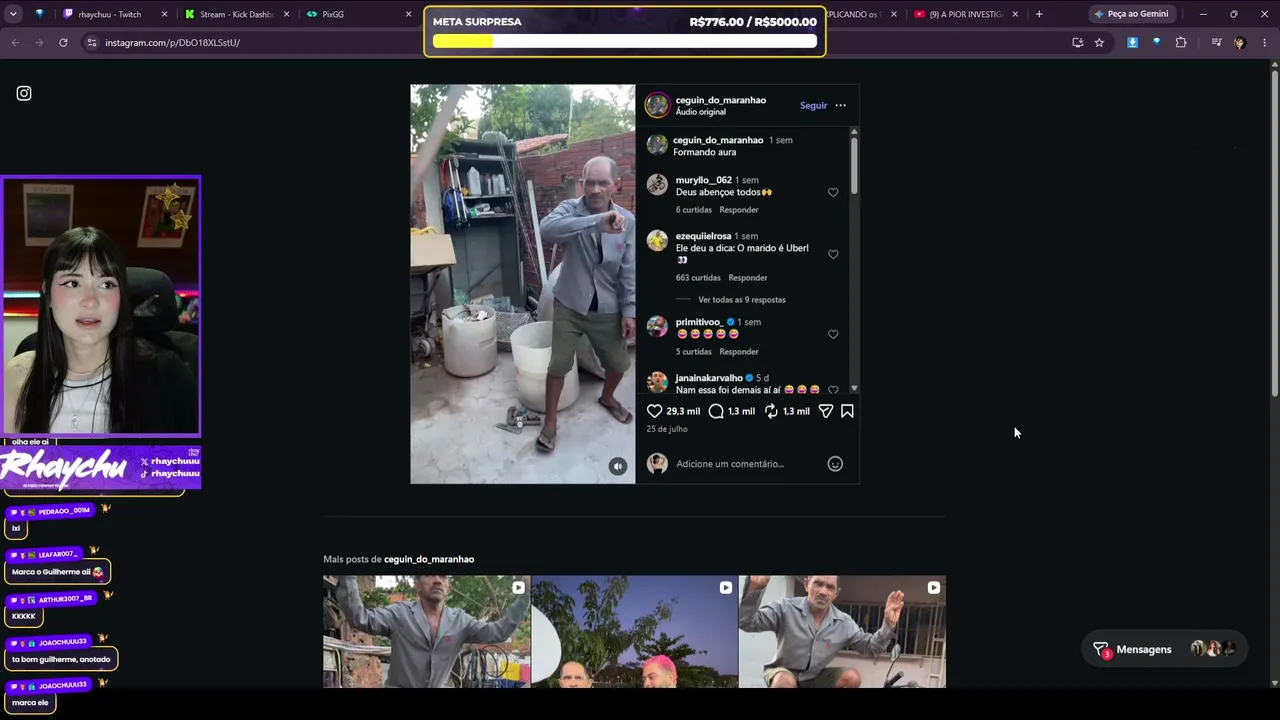Open the Mensagens messages button
The width and height of the screenshot is (1280, 720).
point(1166,649)
